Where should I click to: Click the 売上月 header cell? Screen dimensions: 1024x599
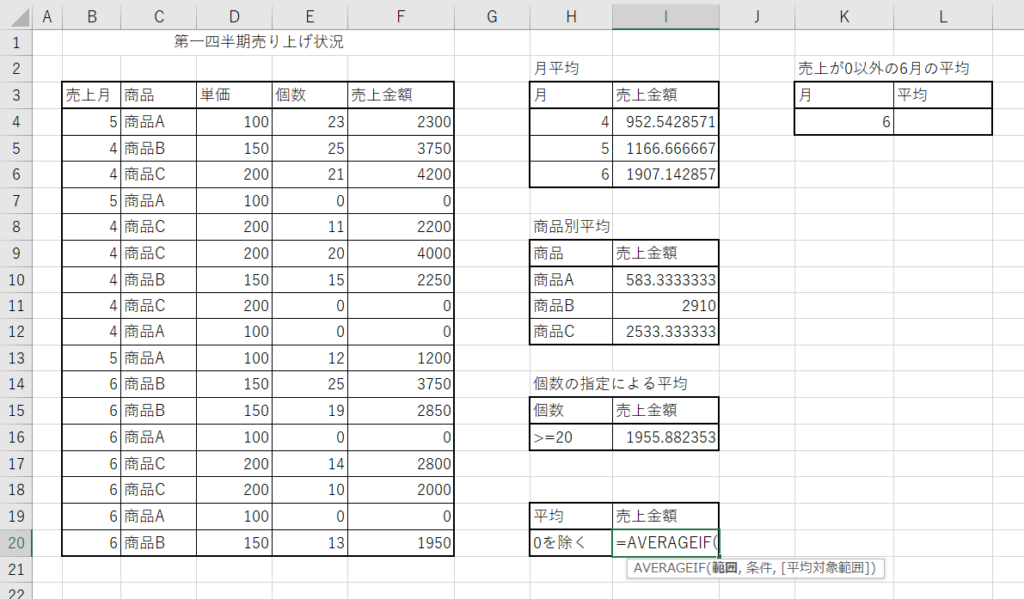91,95
